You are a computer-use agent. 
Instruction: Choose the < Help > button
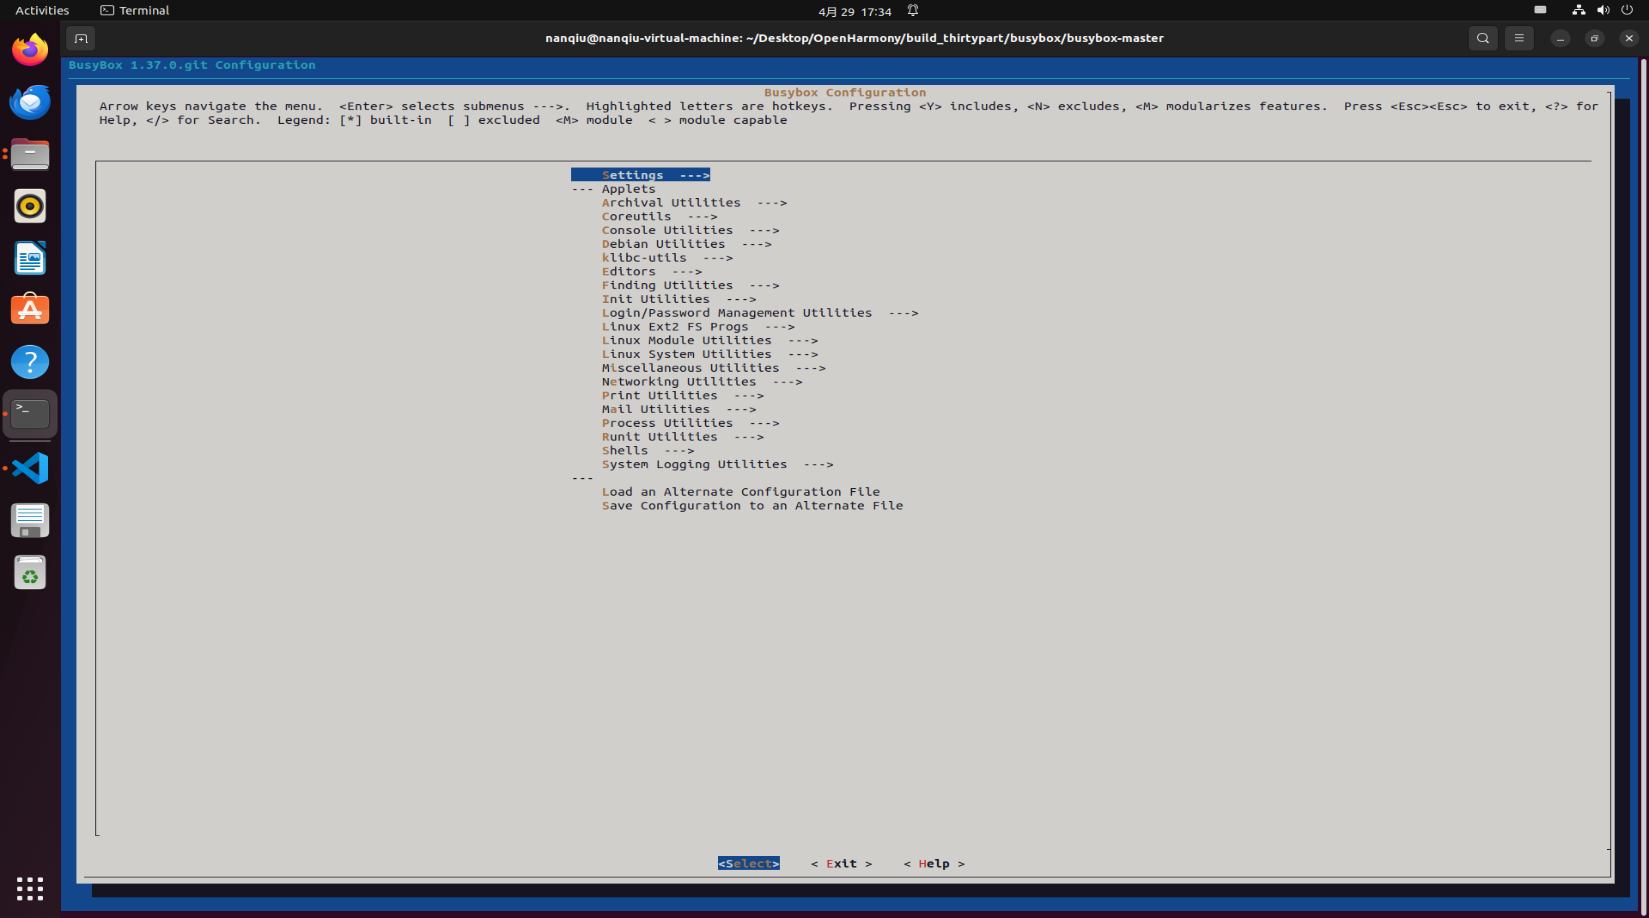click(934, 864)
